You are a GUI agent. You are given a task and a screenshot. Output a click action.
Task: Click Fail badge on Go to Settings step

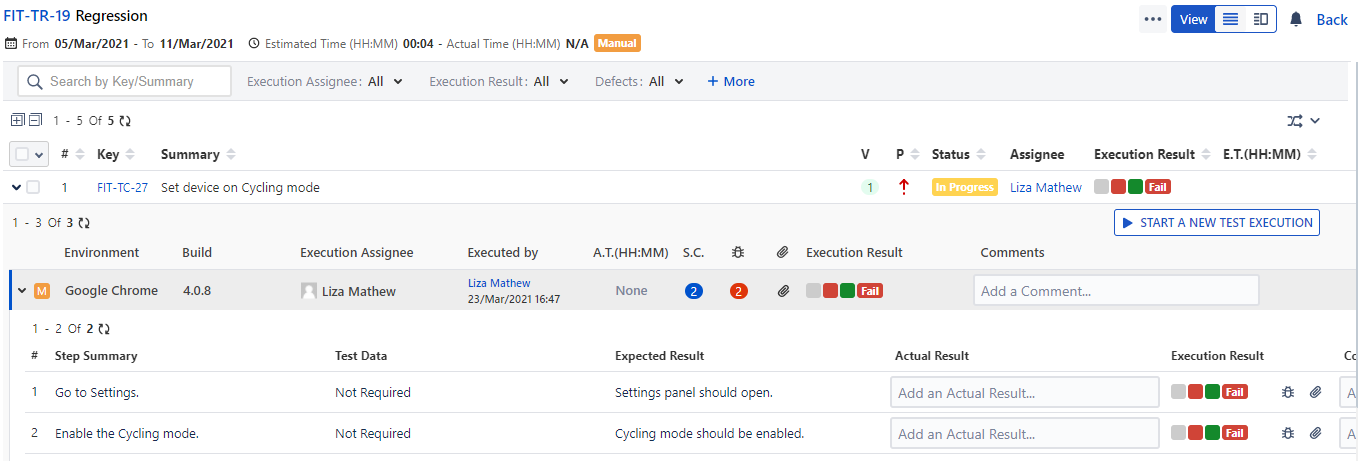click(1235, 393)
